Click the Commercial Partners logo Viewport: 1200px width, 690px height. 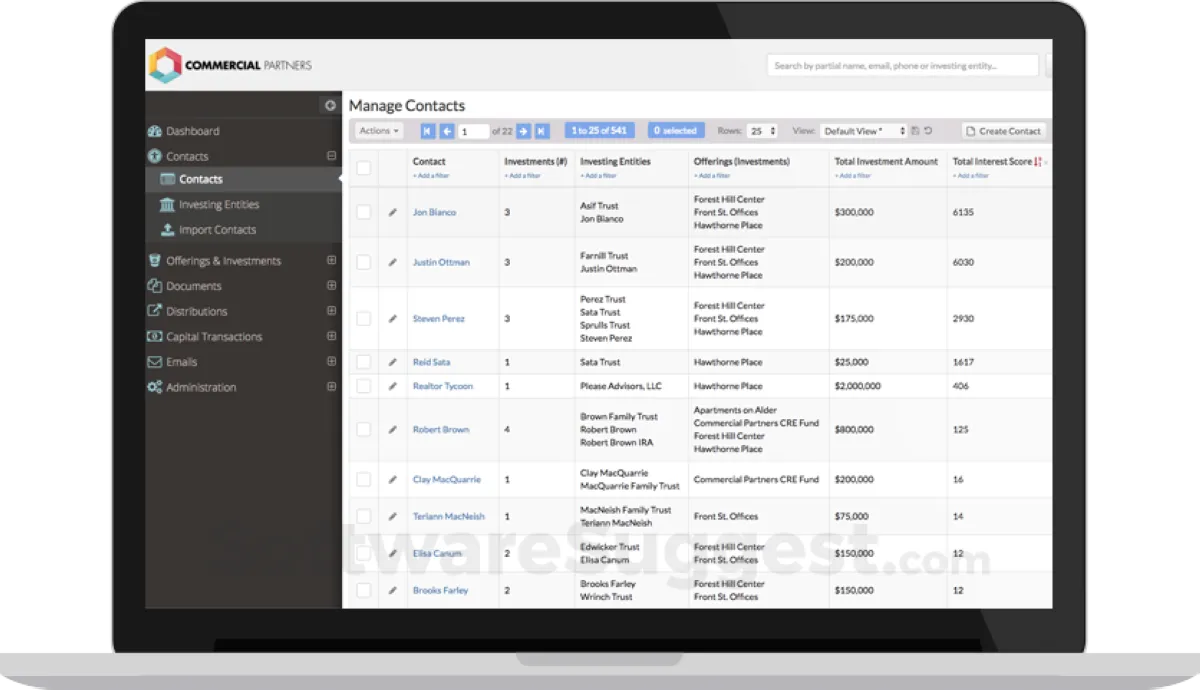point(230,65)
